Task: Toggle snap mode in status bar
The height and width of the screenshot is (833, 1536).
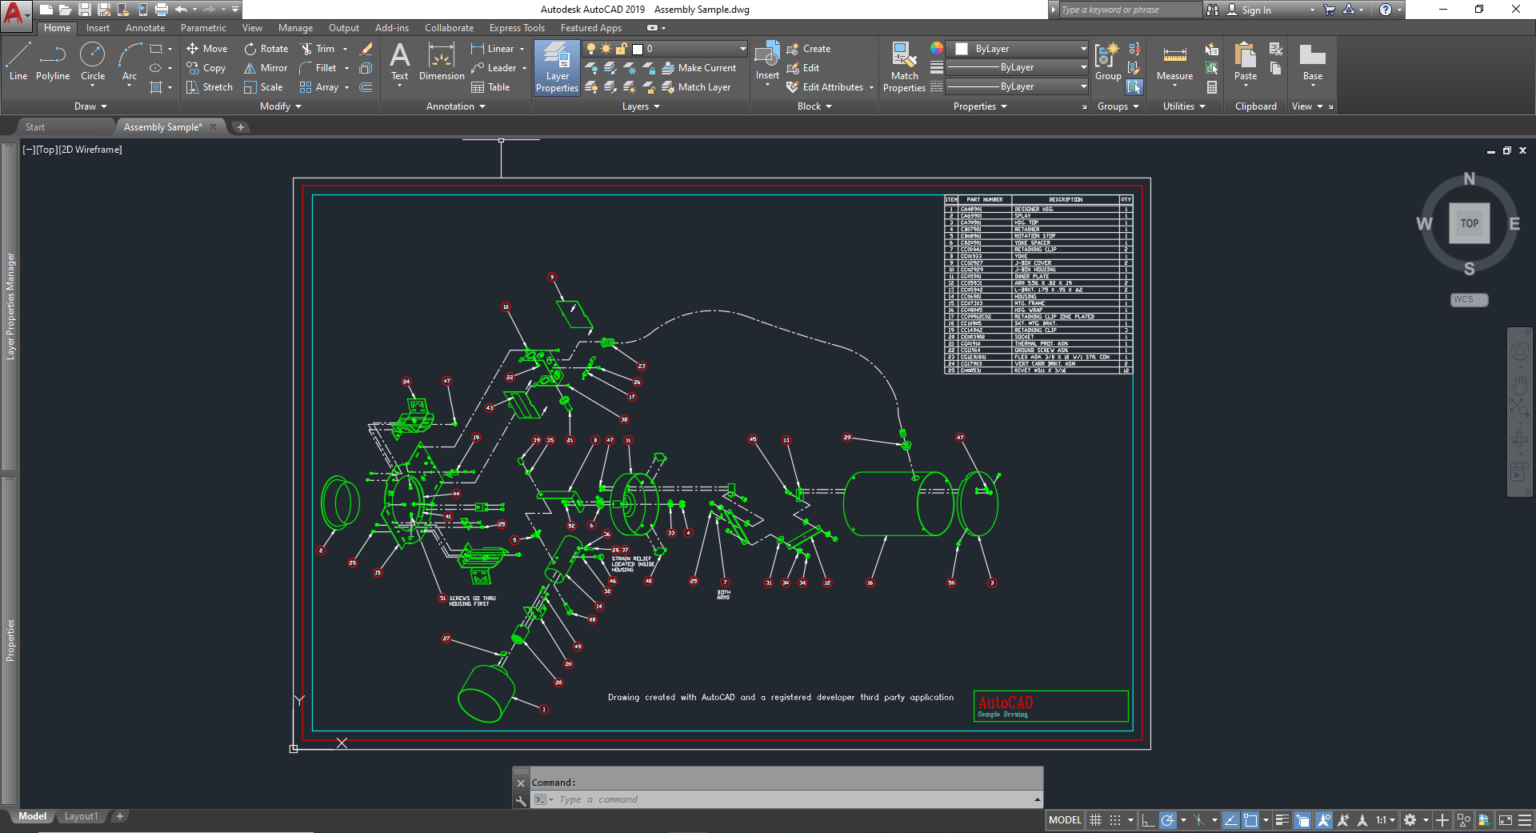Action: (1115, 820)
